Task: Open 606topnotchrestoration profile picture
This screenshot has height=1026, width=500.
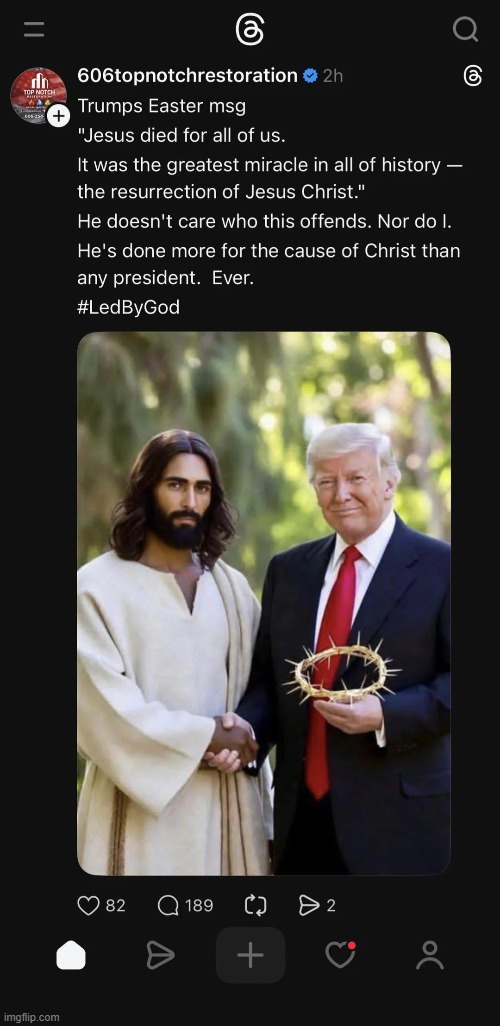Action: tap(38, 96)
